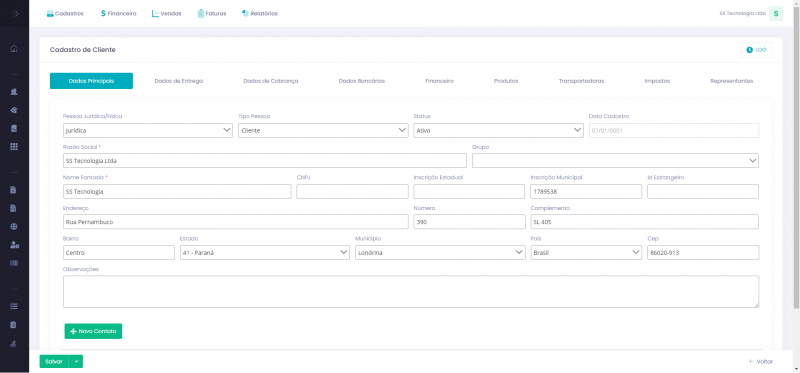
Task: Click the Nome Fantasia input field
Action: tap(177, 191)
